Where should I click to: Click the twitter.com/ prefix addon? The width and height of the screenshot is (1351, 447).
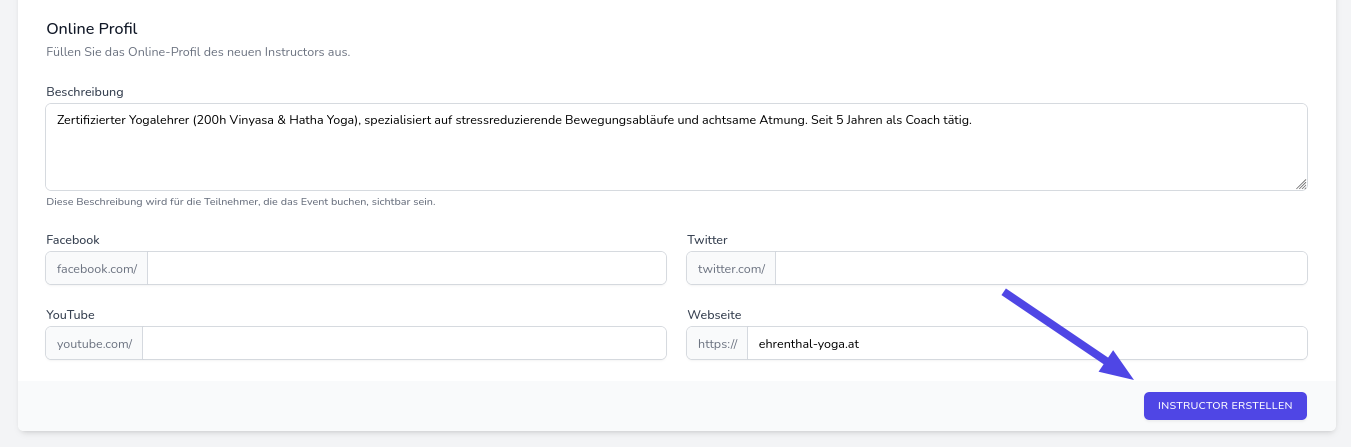tap(731, 268)
